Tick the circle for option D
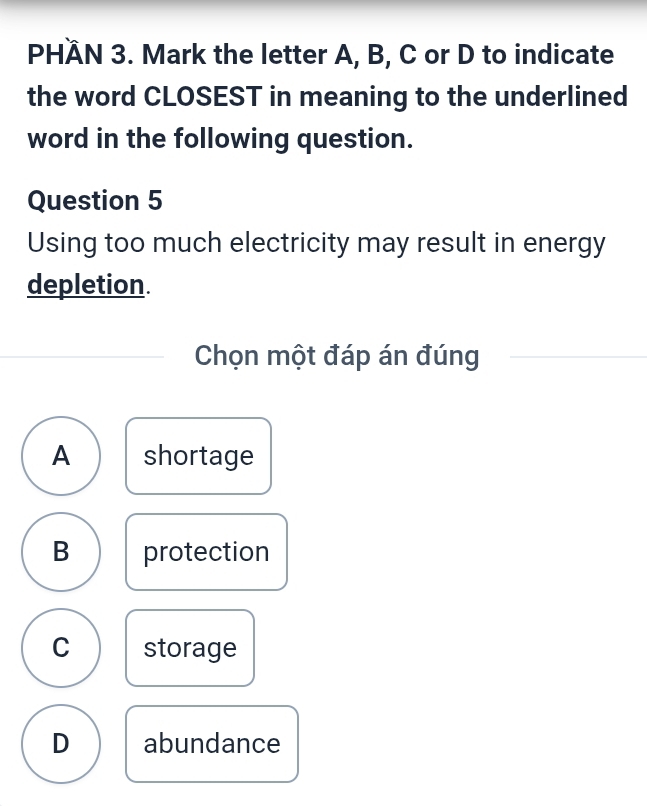 (62, 744)
